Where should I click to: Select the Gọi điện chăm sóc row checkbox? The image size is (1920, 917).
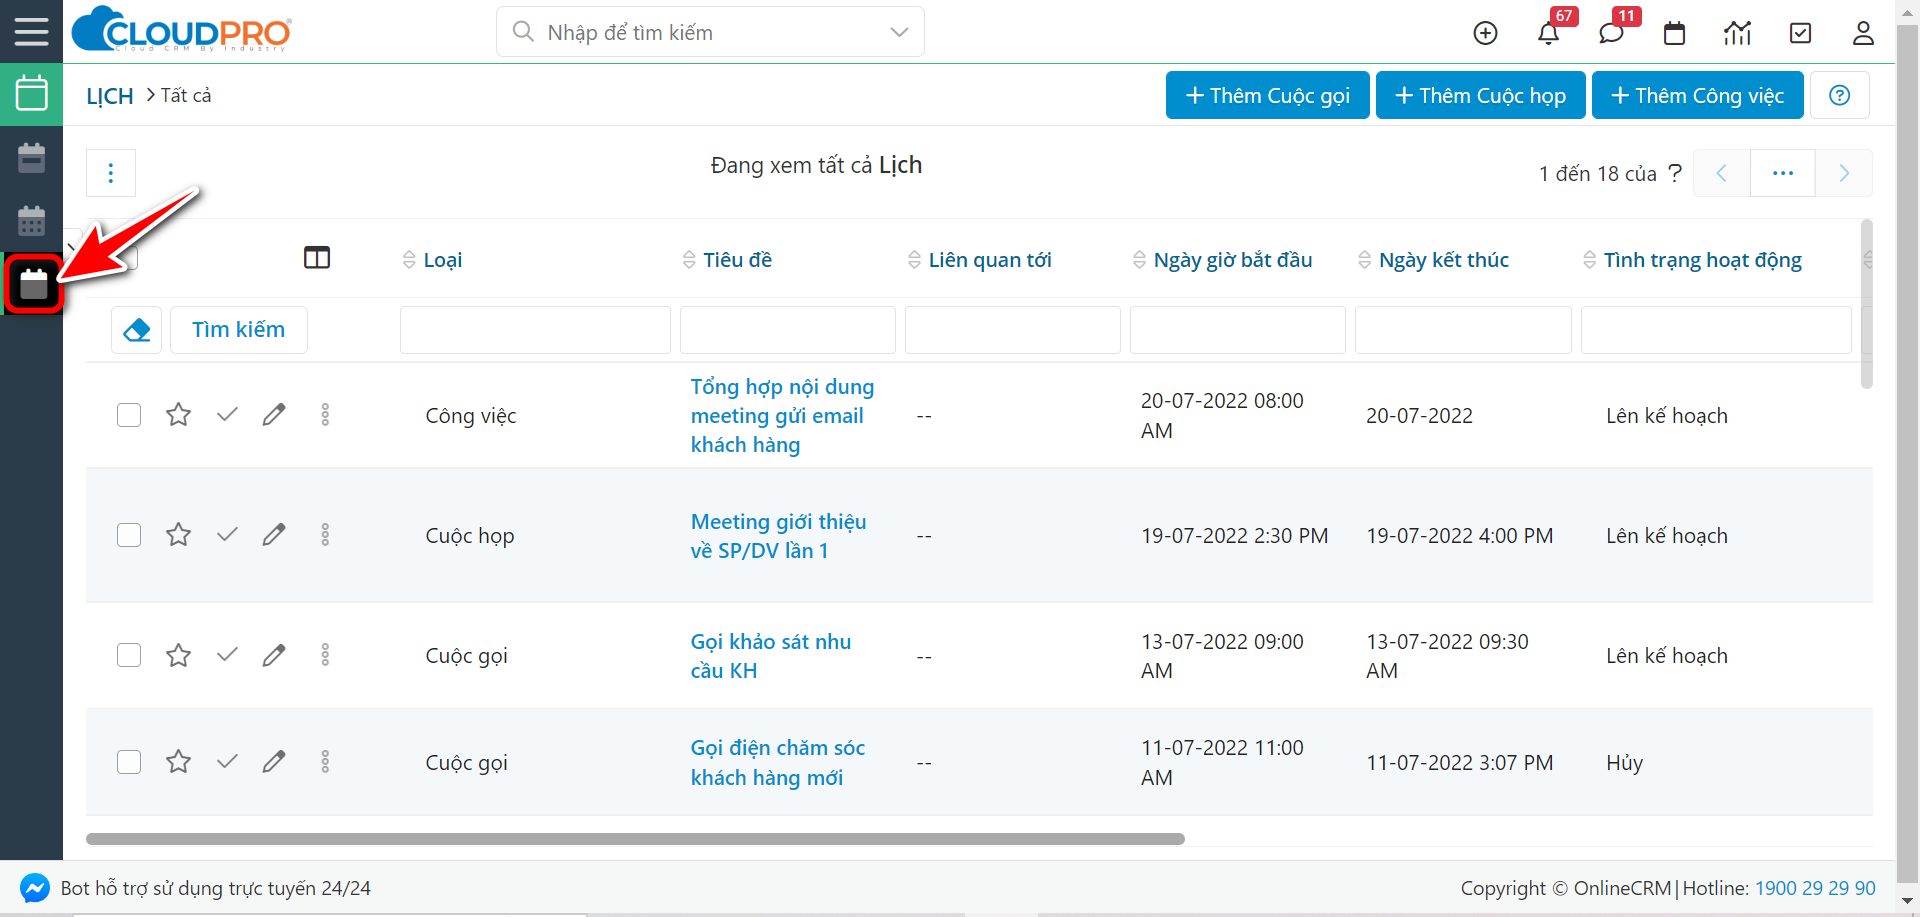tap(129, 762)
